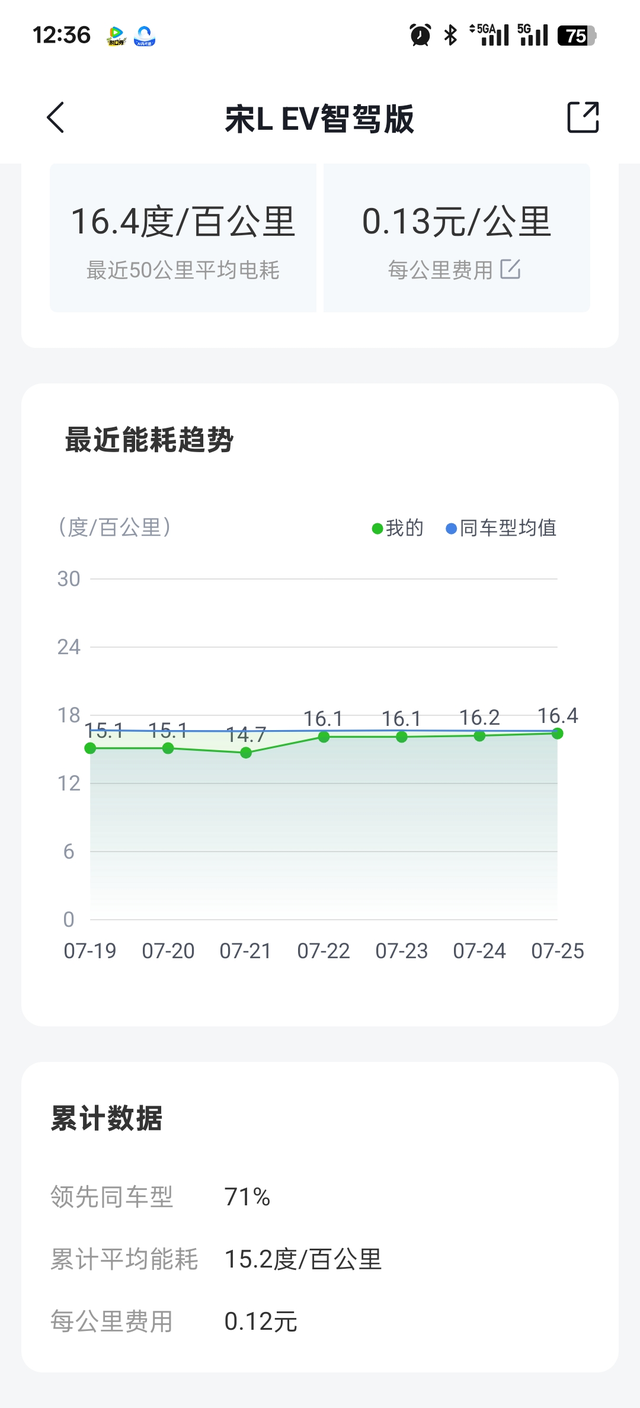This screenshot has width=640, height=1408.
Task: Tap the 16.4 data point on chart
Action: click(x=556, y=732)
